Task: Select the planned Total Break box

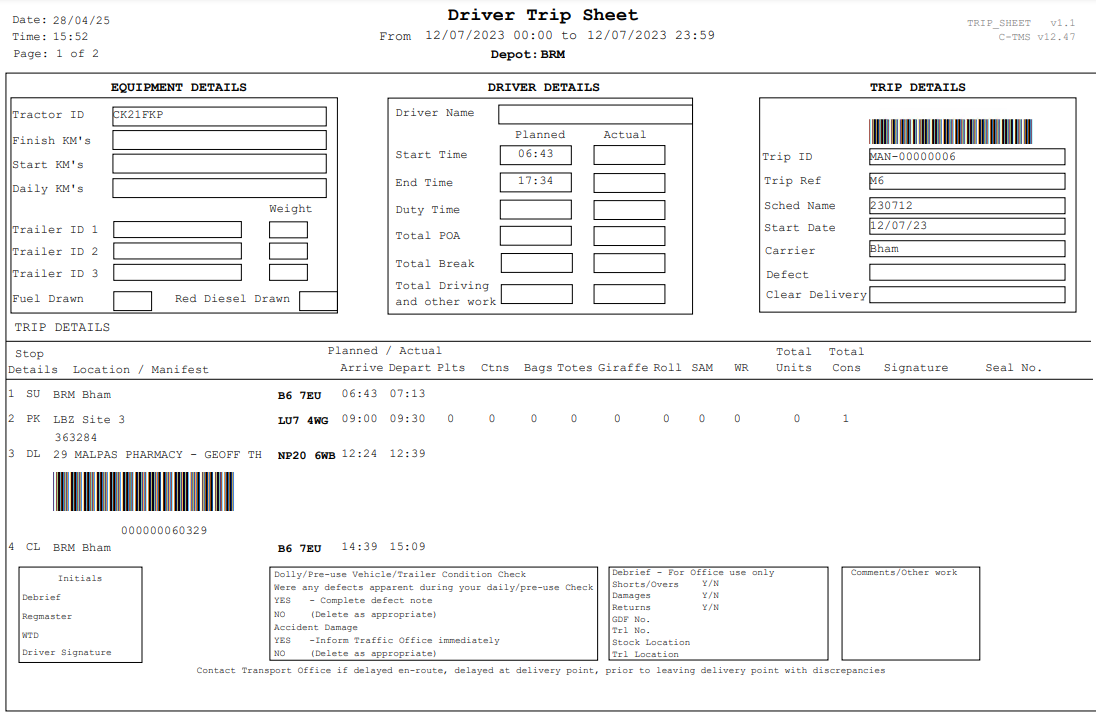Action: (536, 263)
